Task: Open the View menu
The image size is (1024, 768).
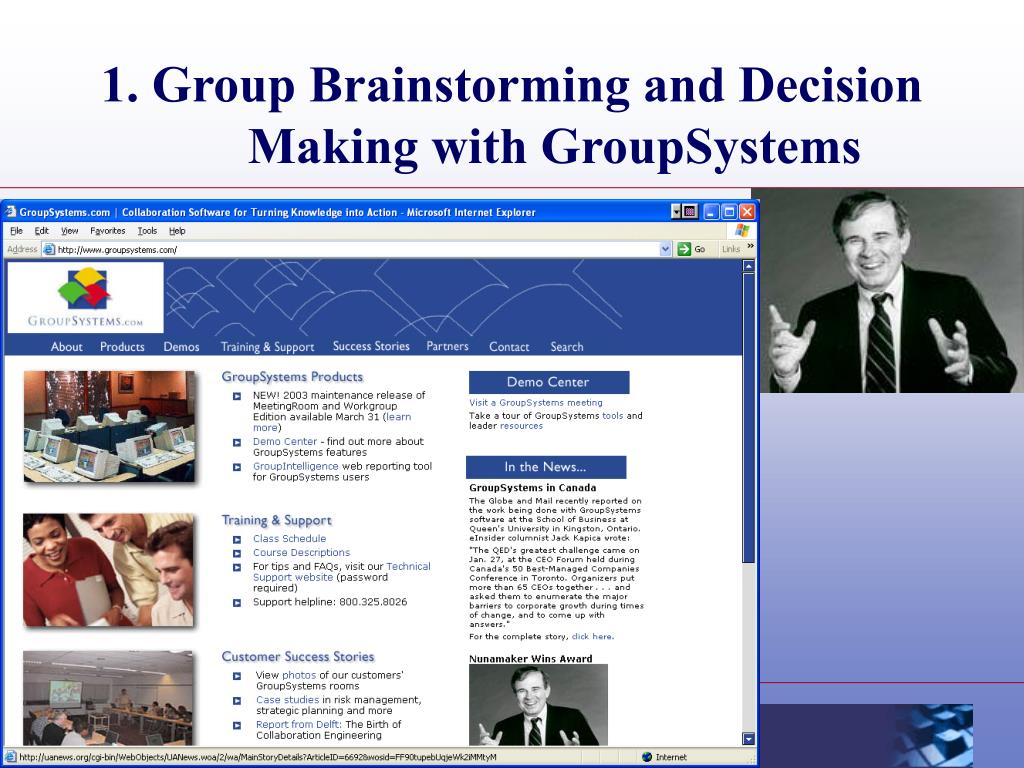Action: [69, 231]
